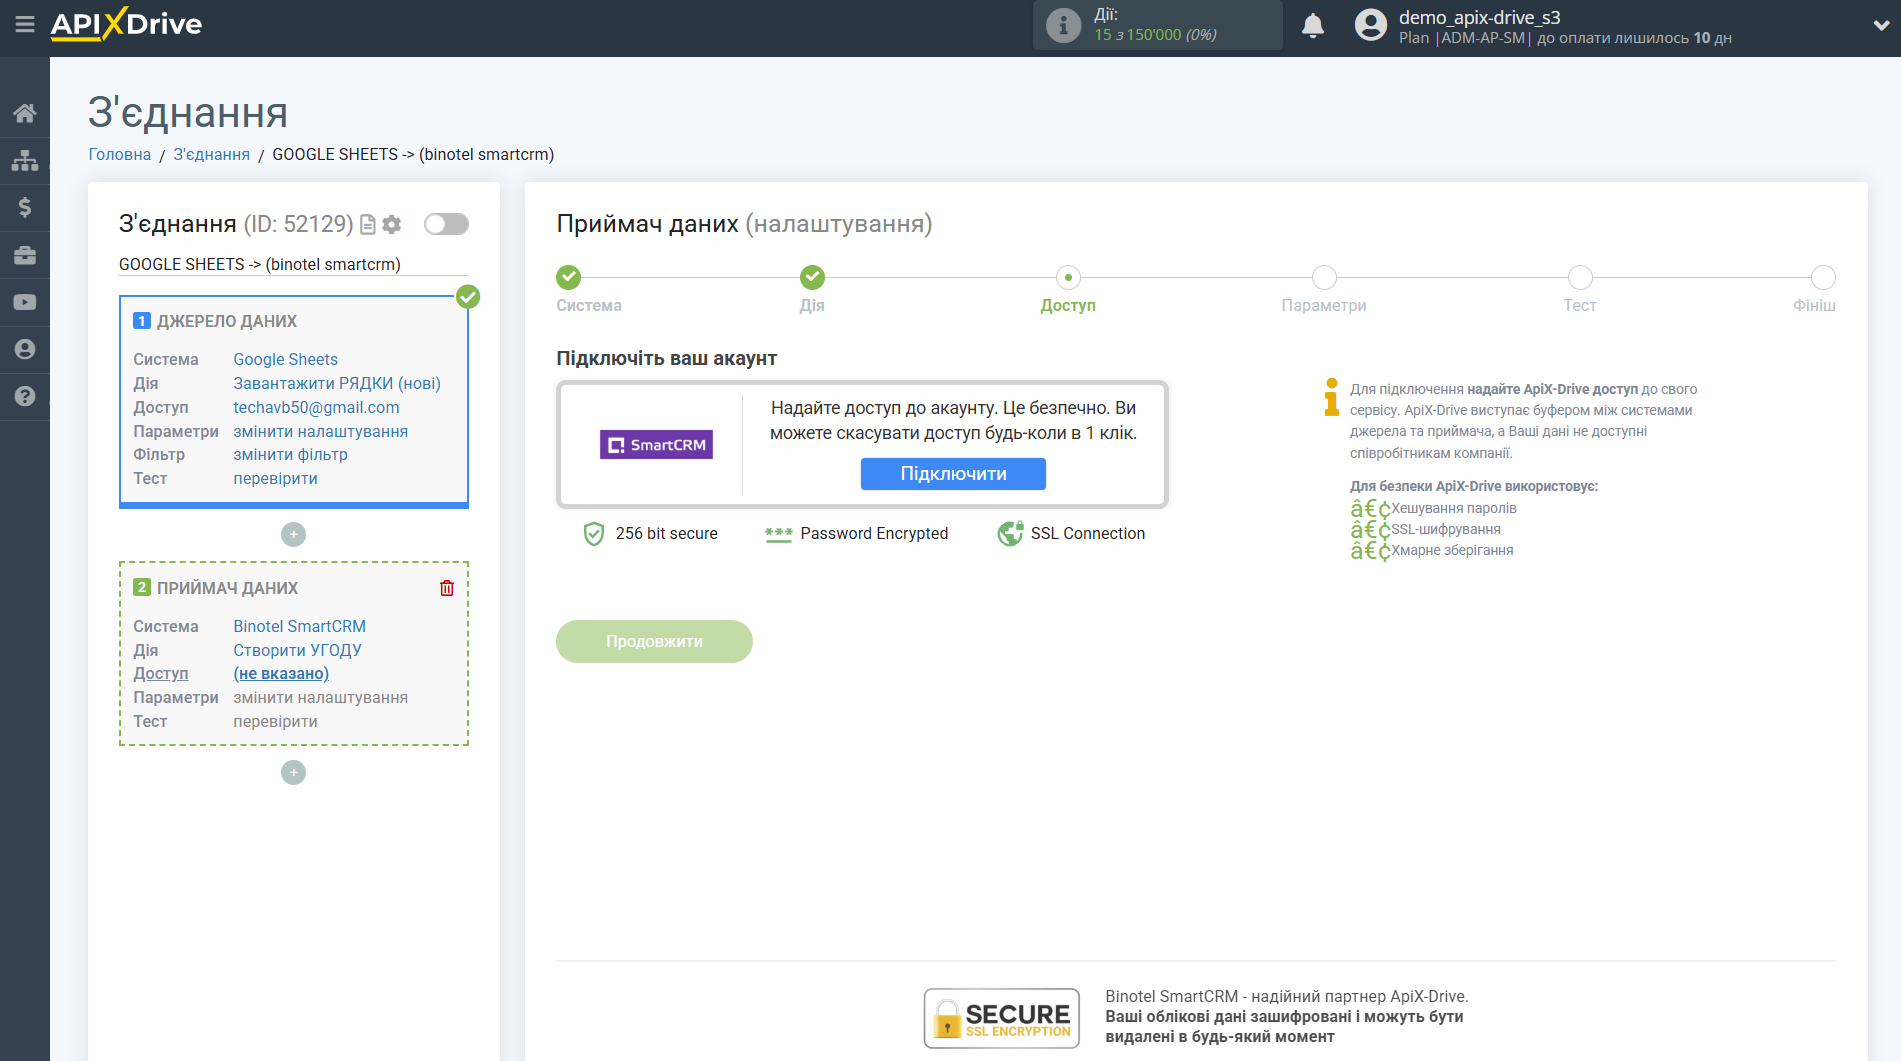Screen dimensions: 1901x1061
Task: Click the Password Encrypted asterisks icon
Action: [x=778, y=534]
